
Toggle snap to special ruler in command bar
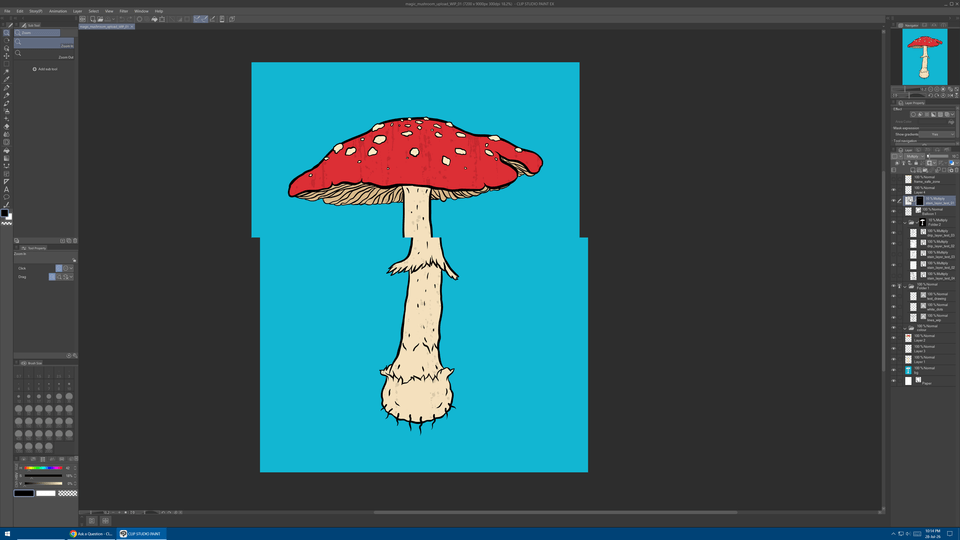[x=204, y=19]
